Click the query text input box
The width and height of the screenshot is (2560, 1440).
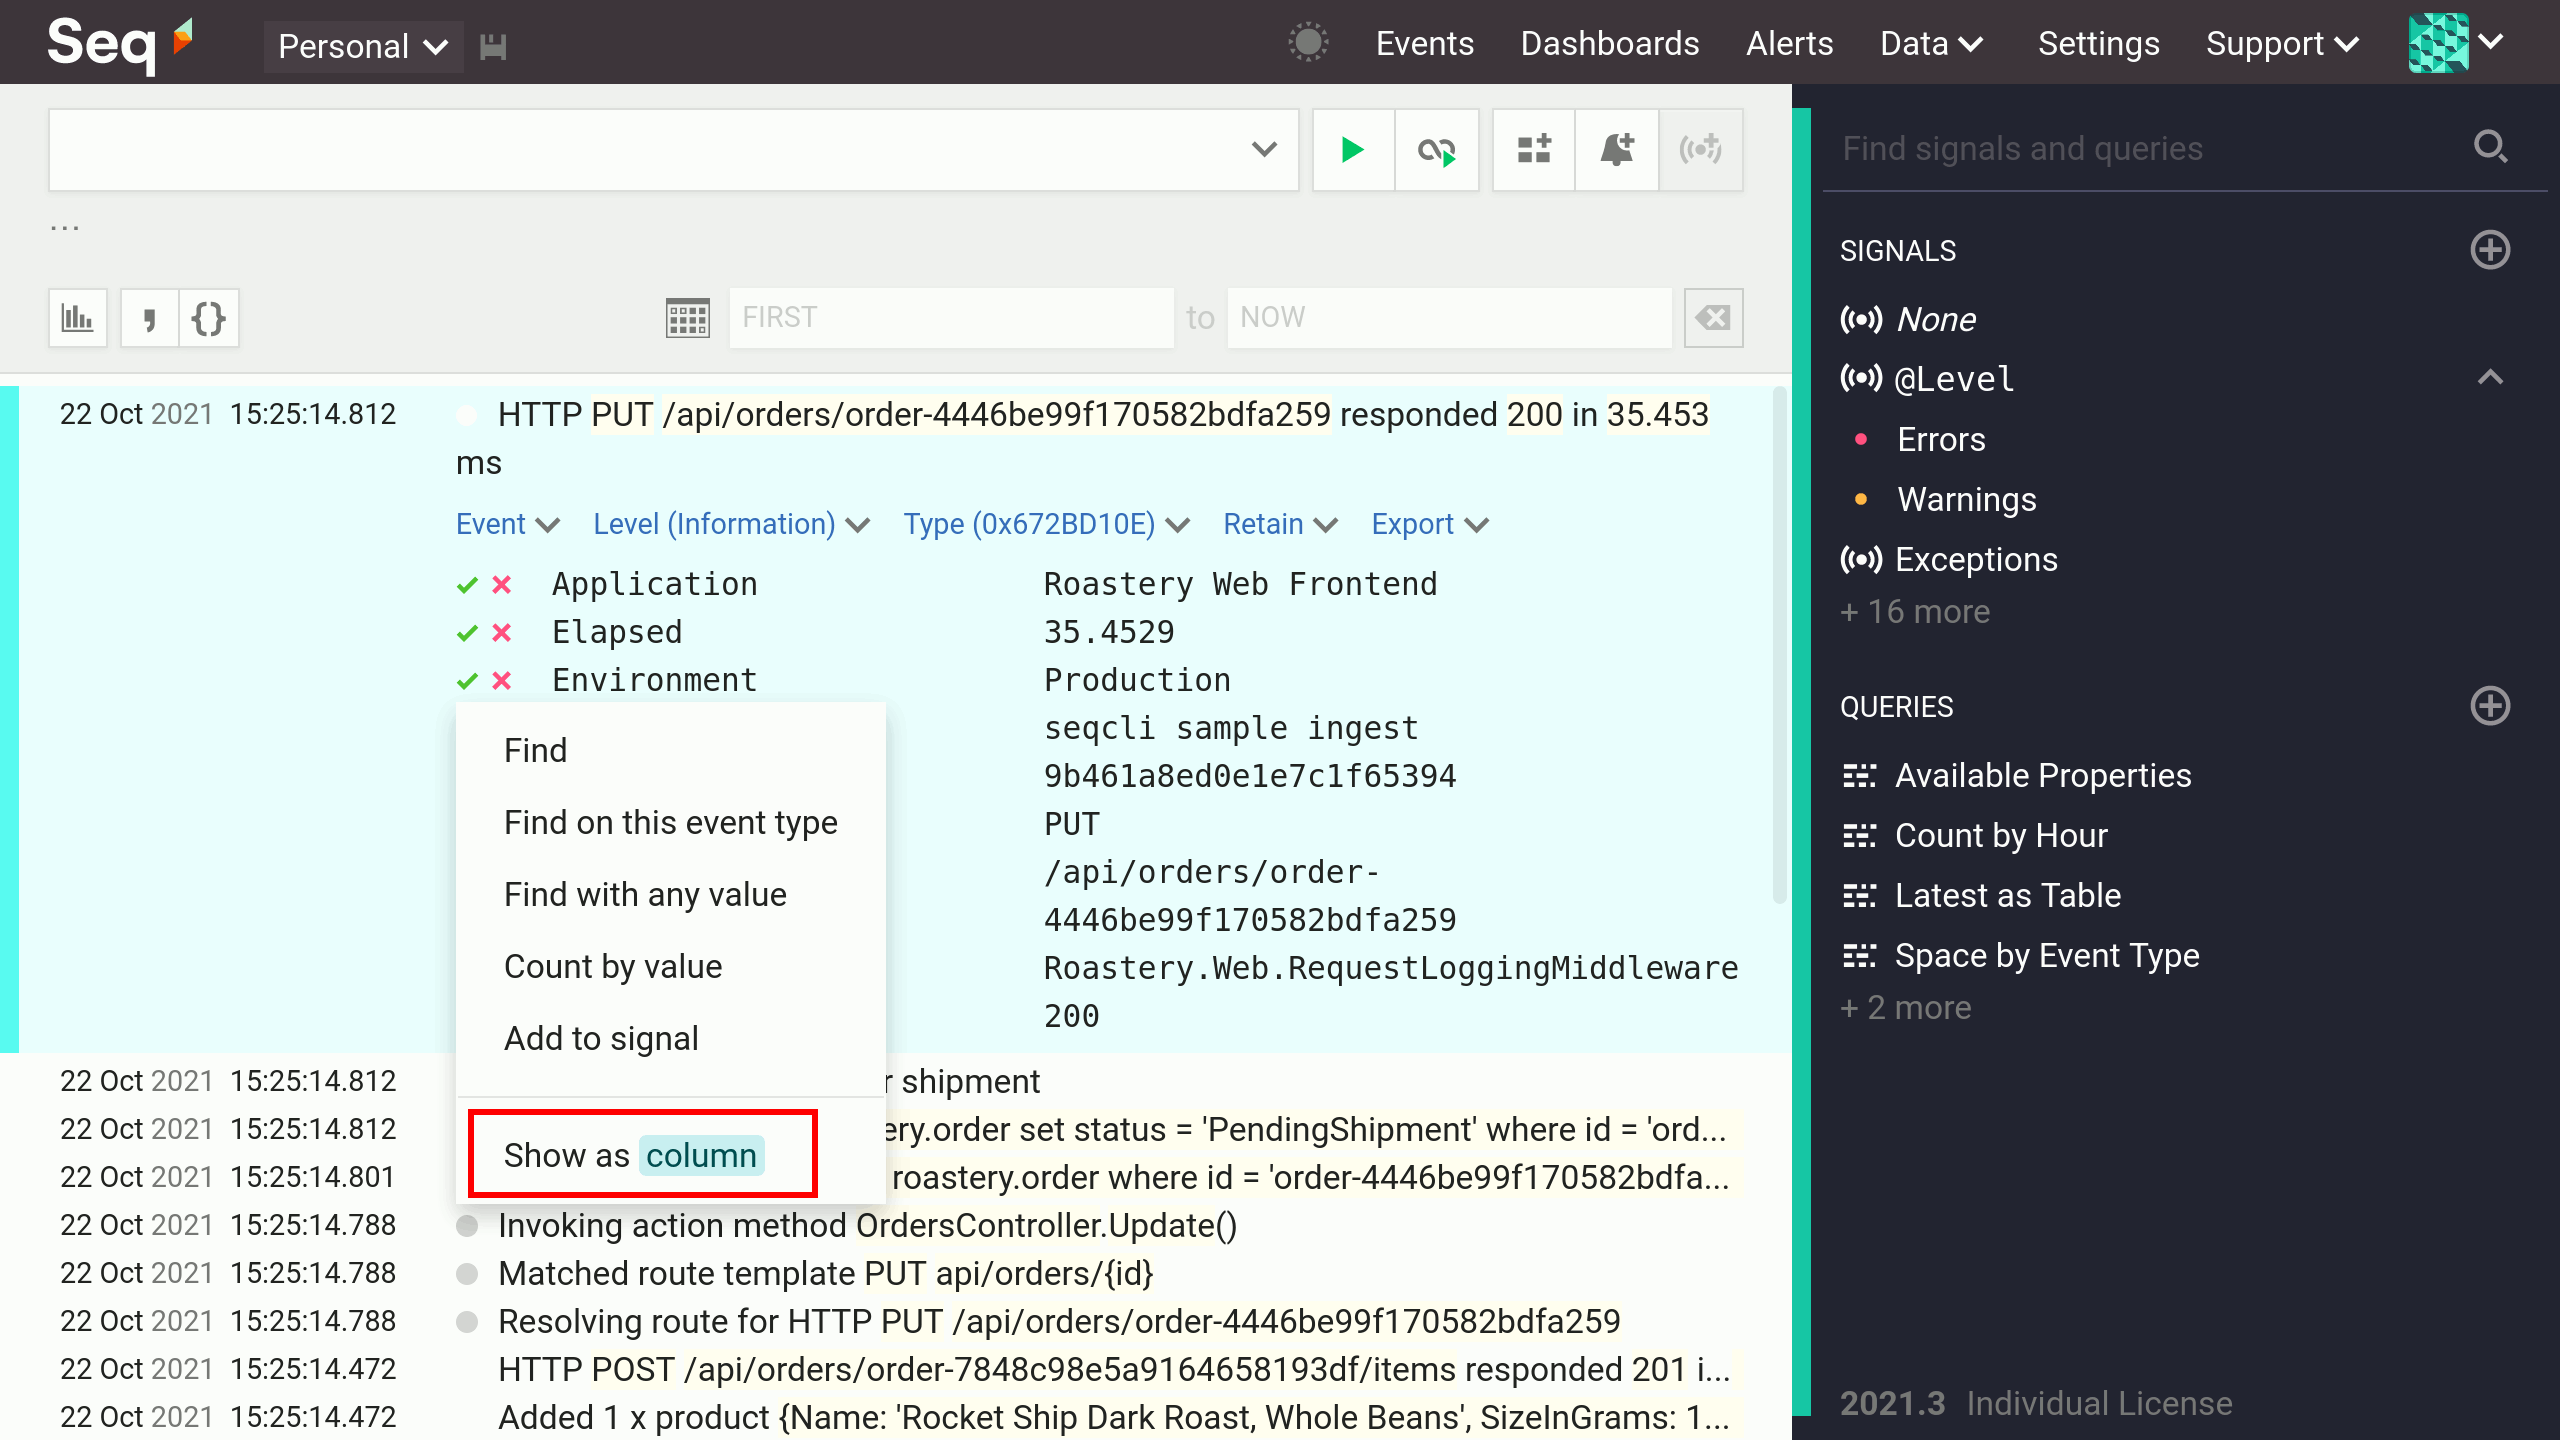pos(645,150)
